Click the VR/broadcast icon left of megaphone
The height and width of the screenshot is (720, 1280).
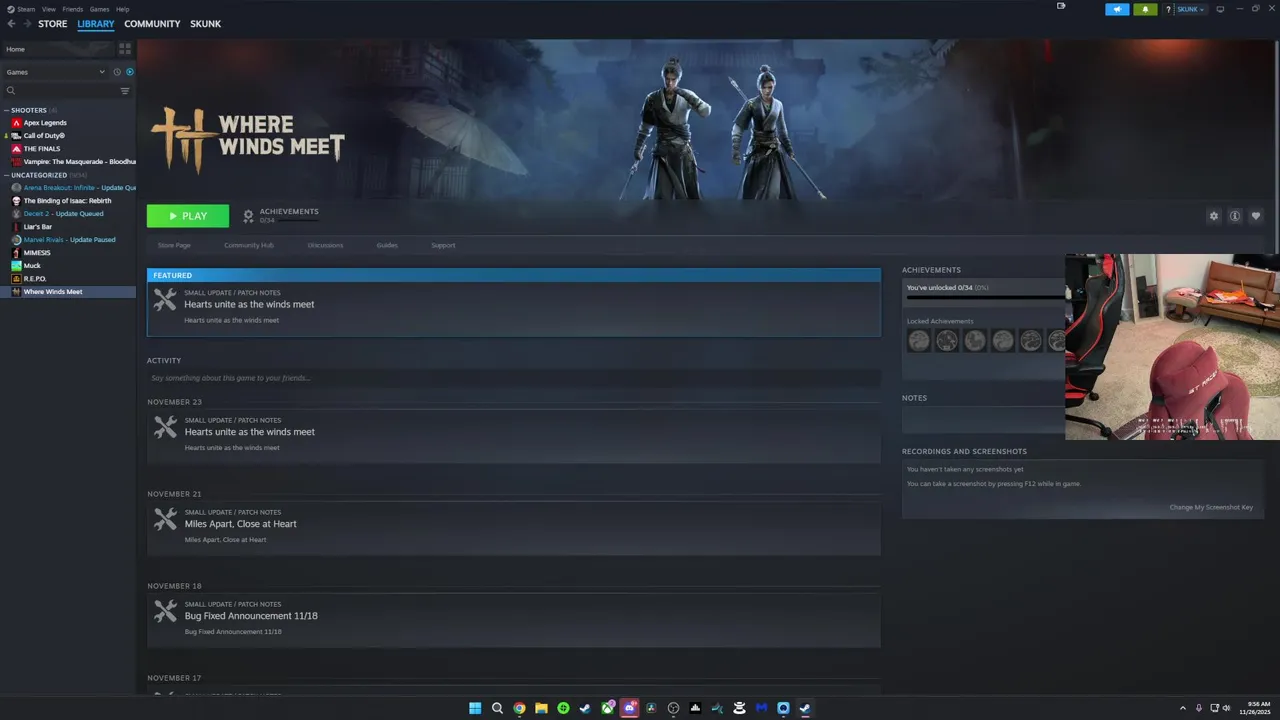1061,6
